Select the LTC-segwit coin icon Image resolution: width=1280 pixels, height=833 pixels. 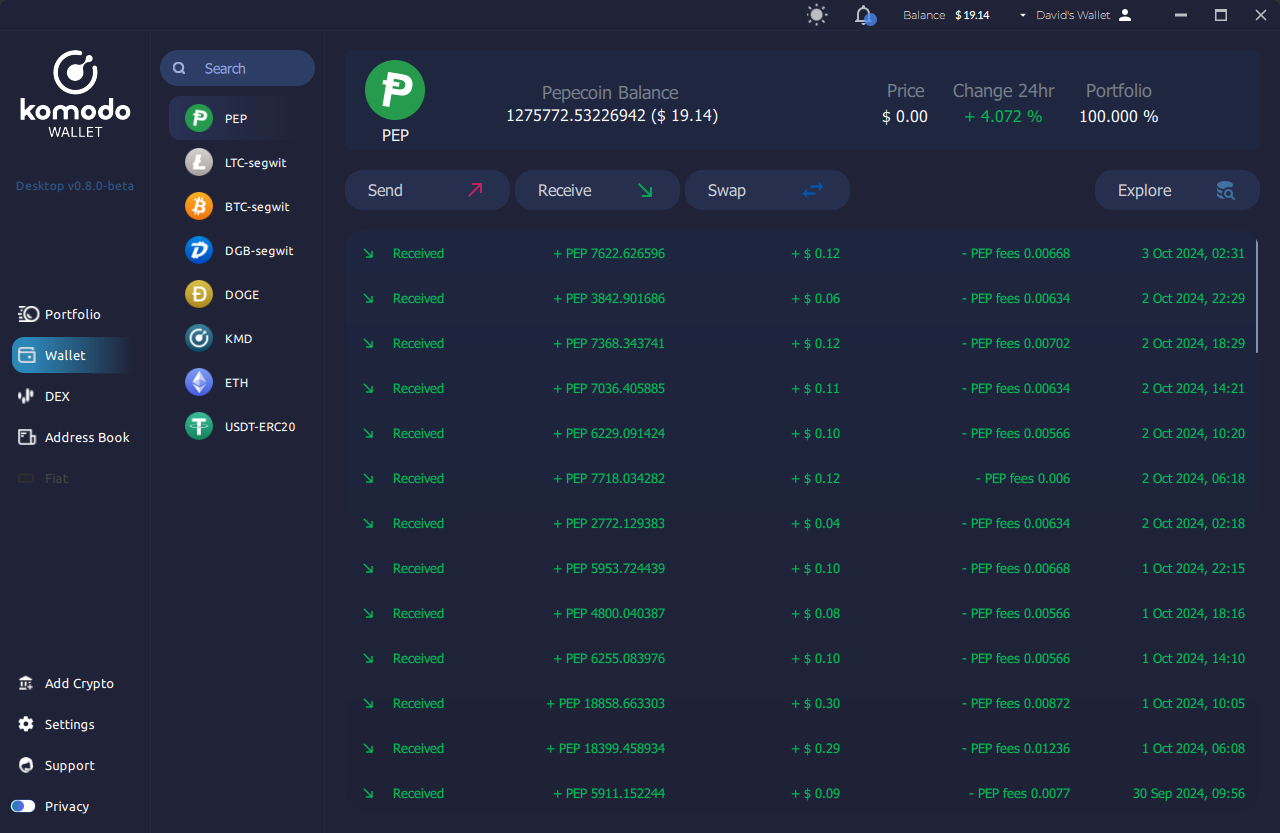pyautogui.click(x=199, y=163)
